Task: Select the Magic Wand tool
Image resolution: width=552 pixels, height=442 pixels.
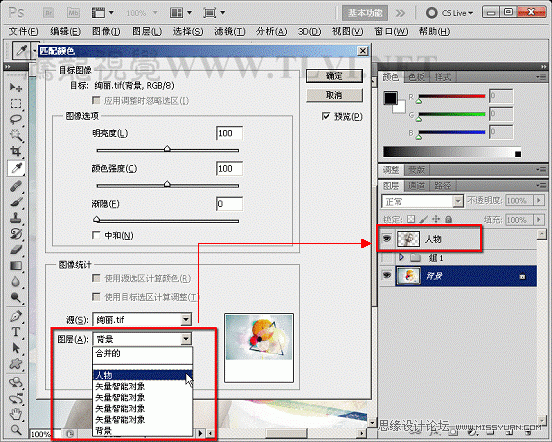Action: (15, 135)
